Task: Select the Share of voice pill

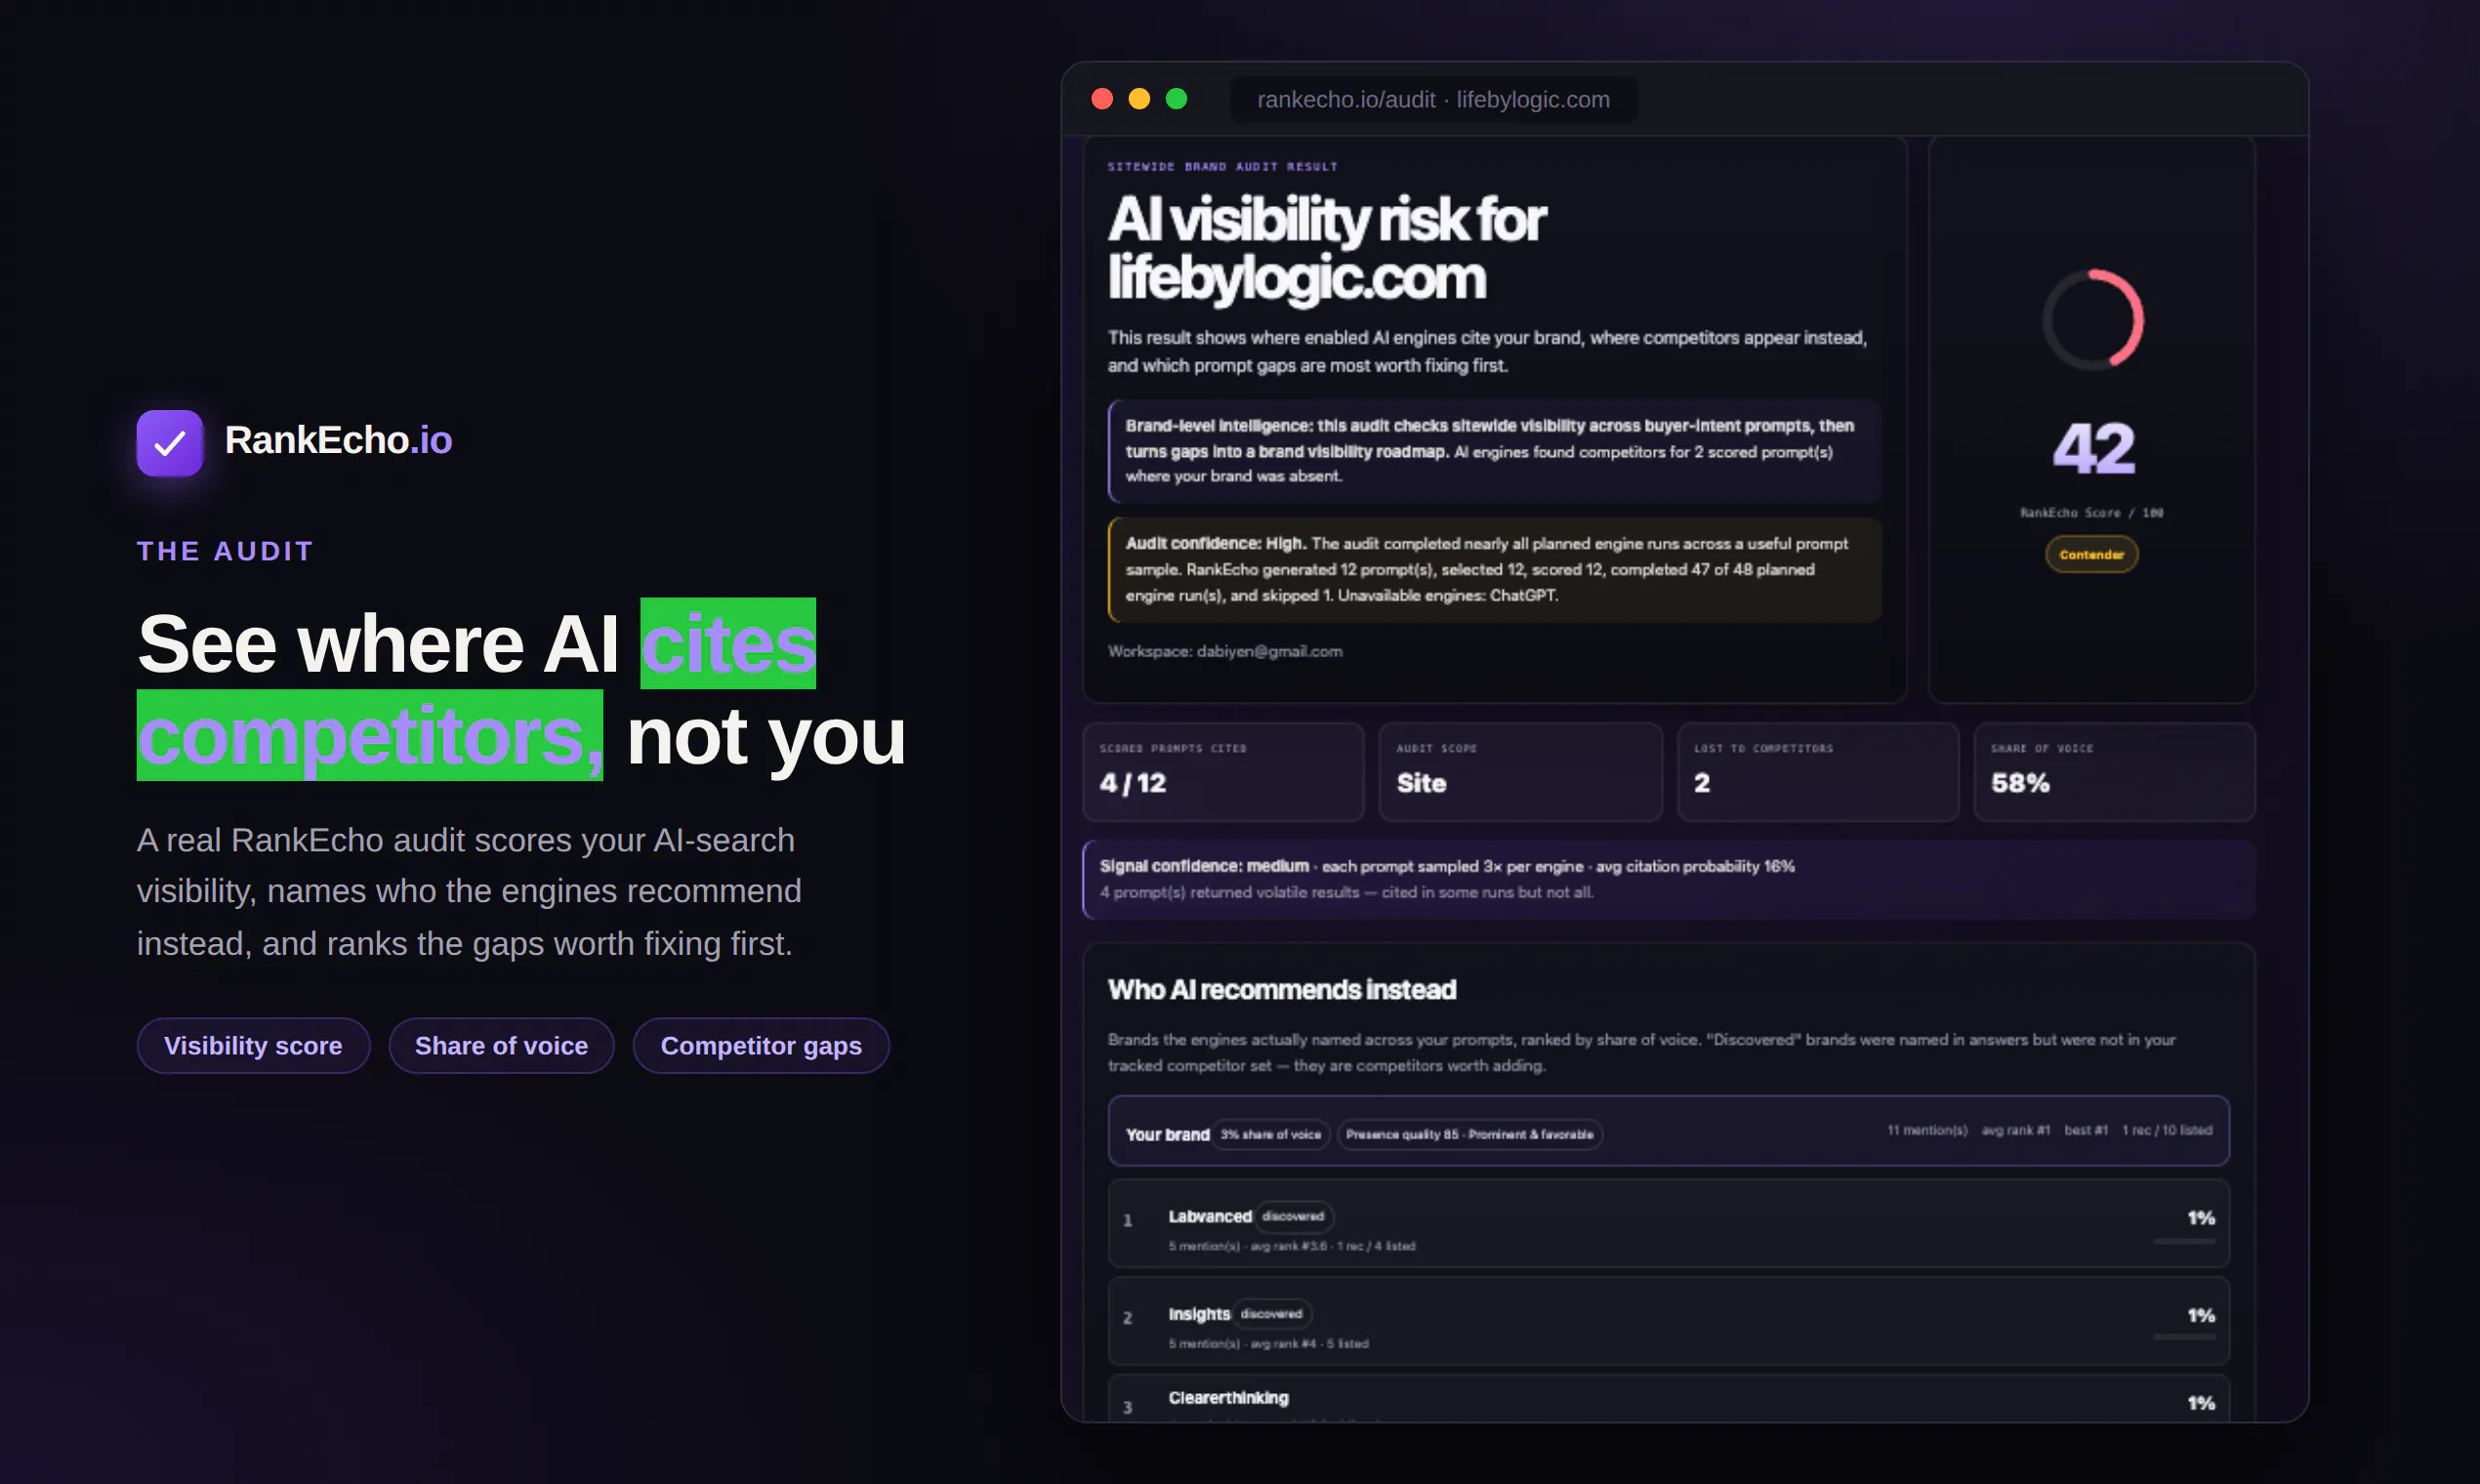Action: [x=501, y=1045]
